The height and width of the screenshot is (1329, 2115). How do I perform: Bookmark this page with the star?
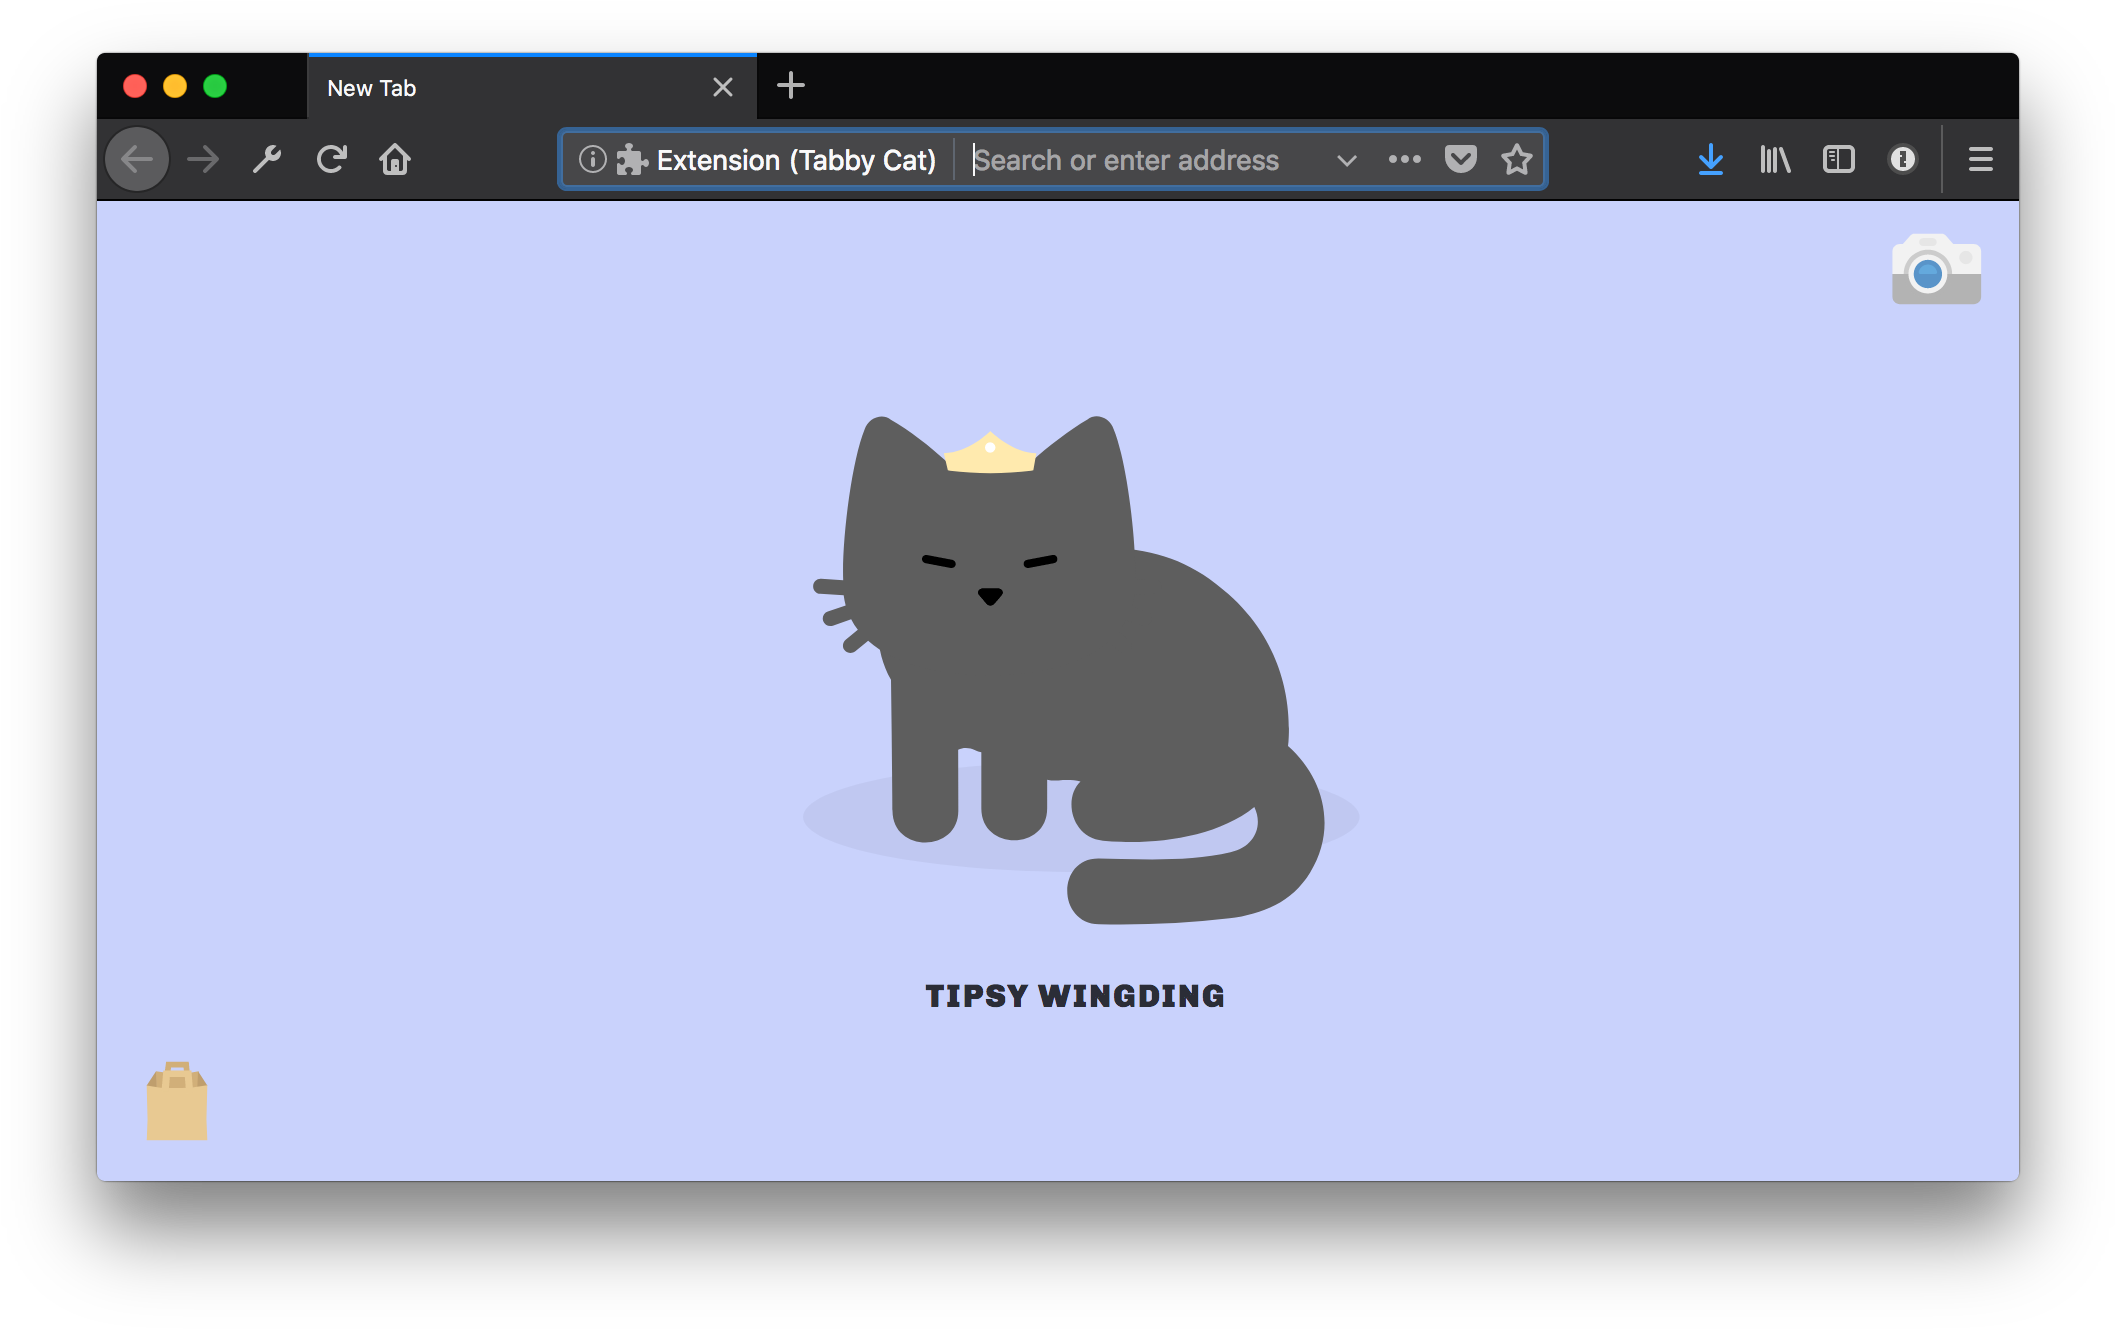(1517, 159)
